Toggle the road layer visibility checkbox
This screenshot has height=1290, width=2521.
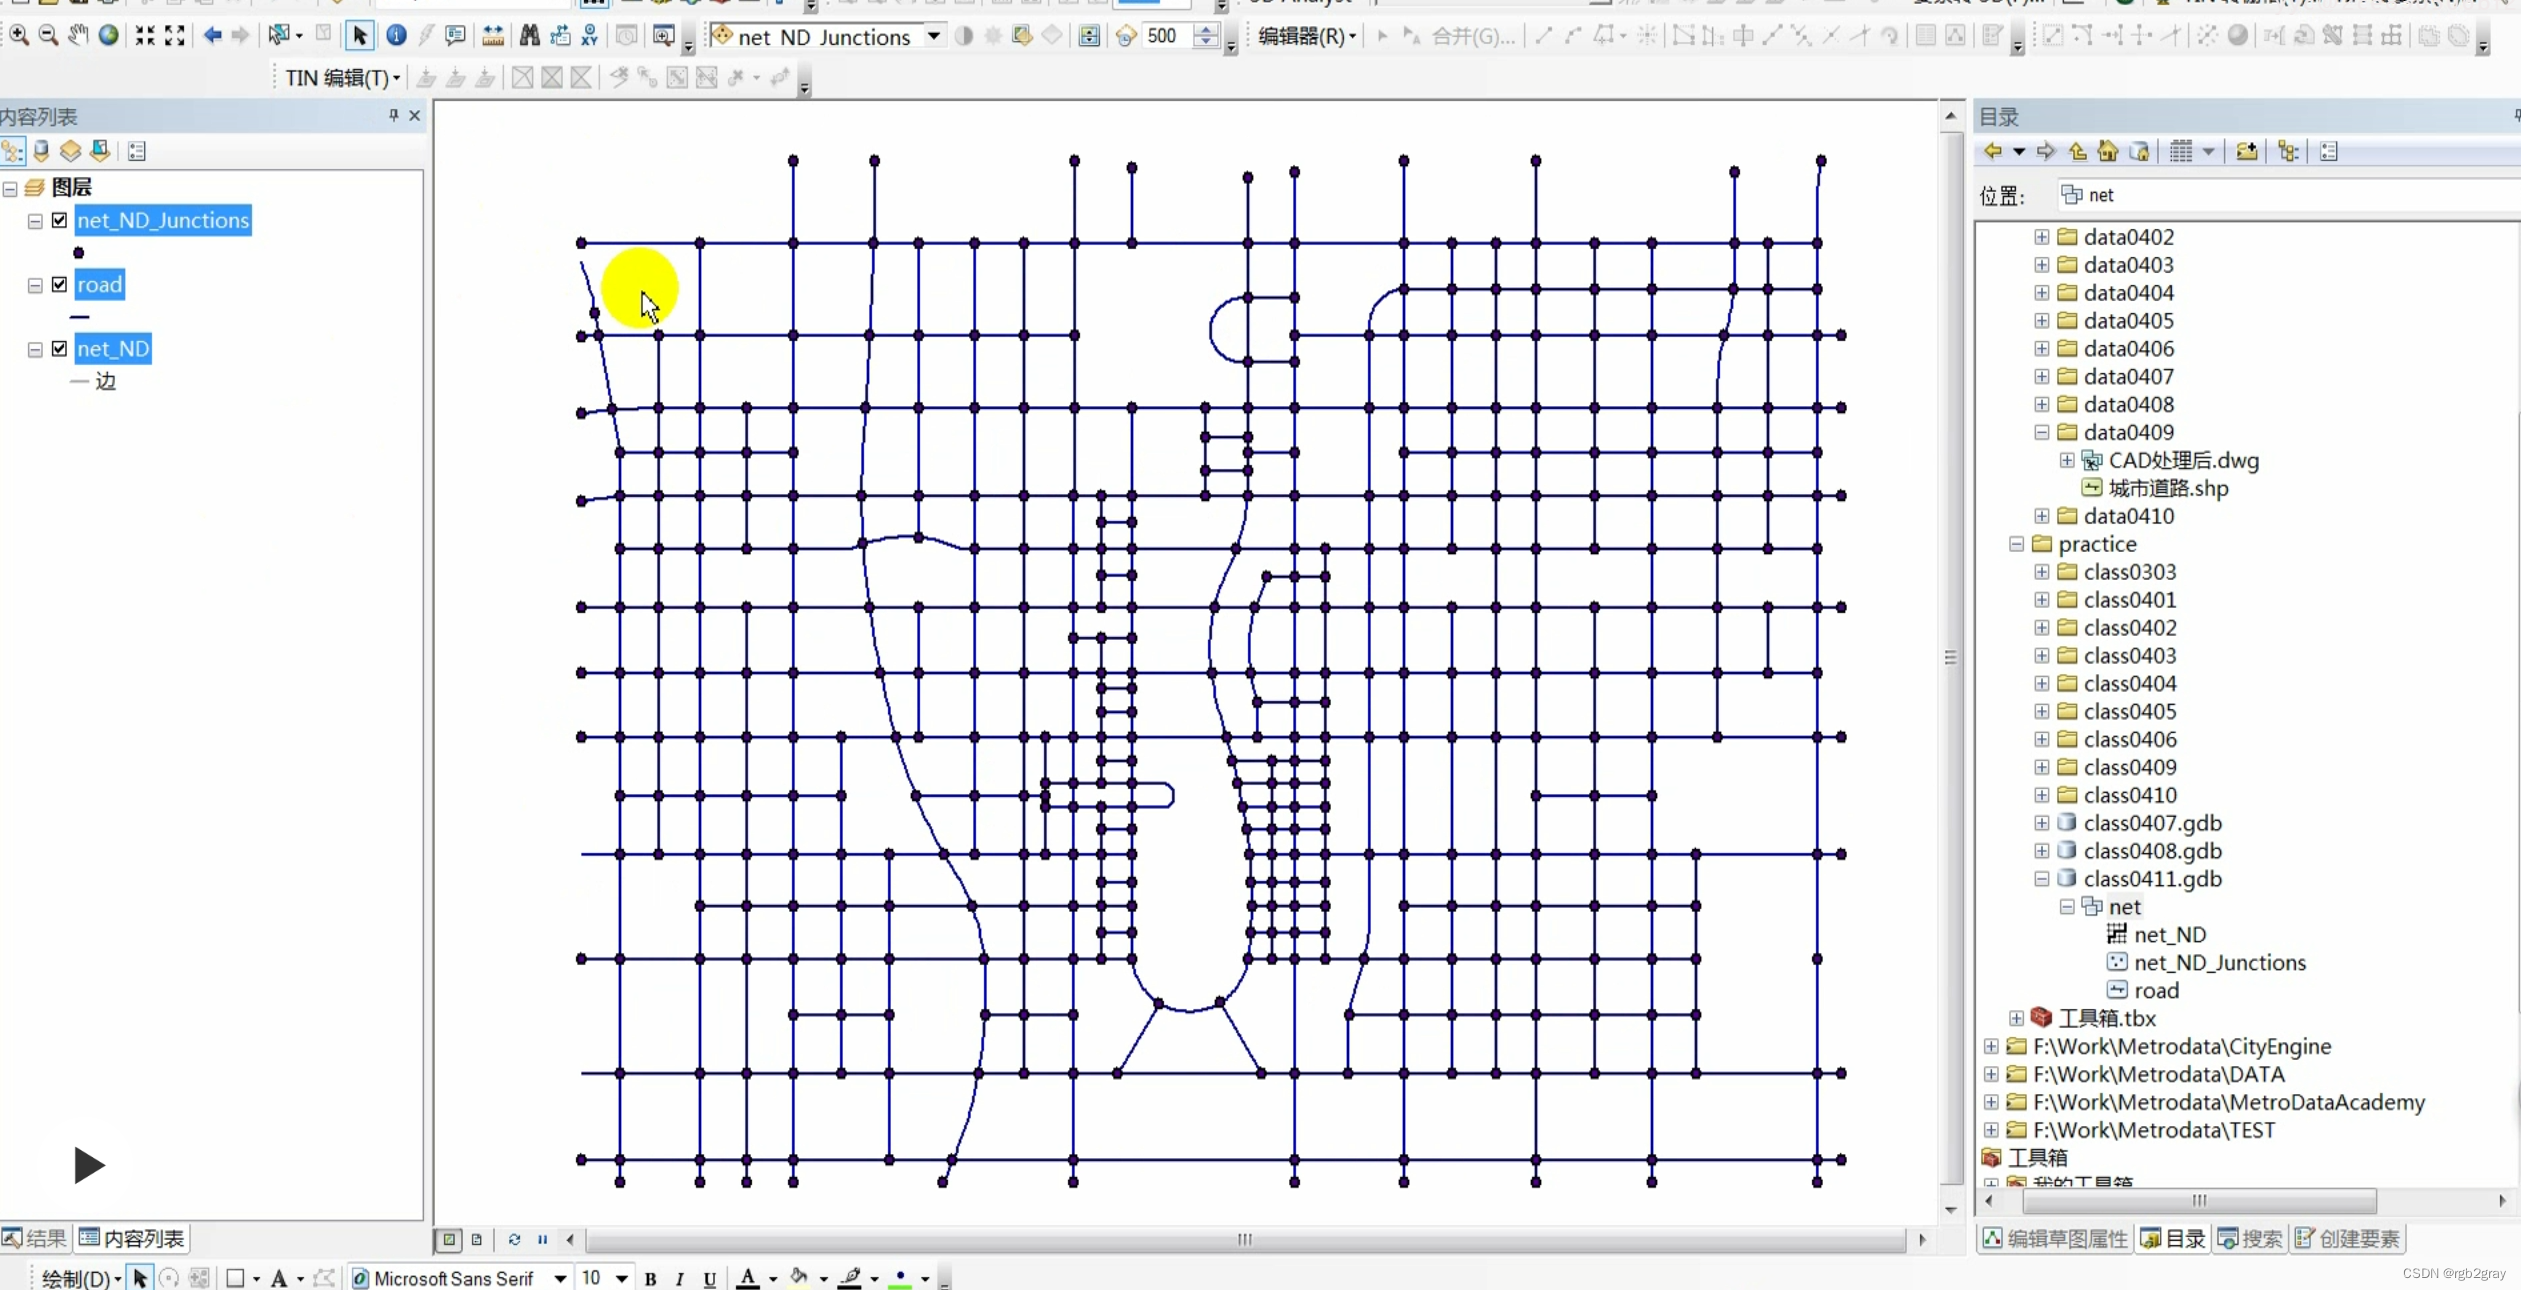coord(60,285)
